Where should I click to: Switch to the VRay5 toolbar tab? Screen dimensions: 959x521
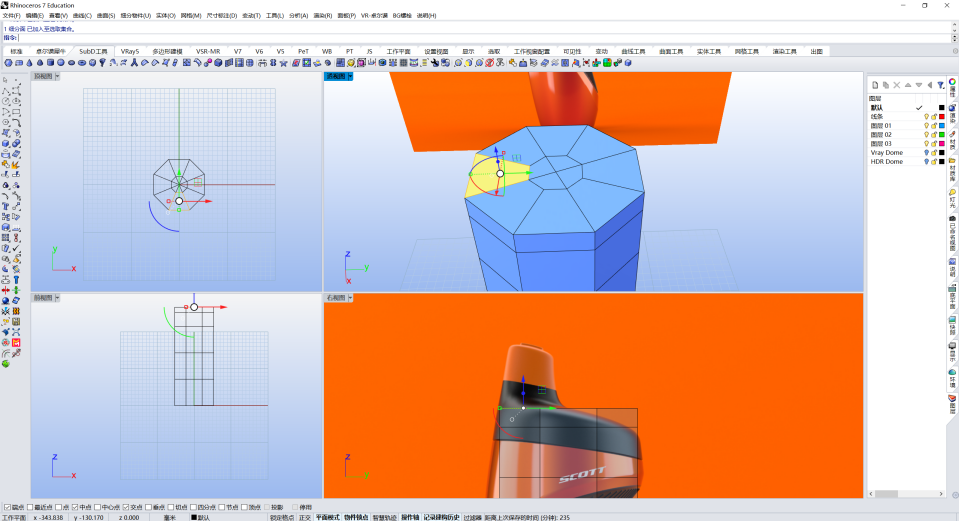130,51
